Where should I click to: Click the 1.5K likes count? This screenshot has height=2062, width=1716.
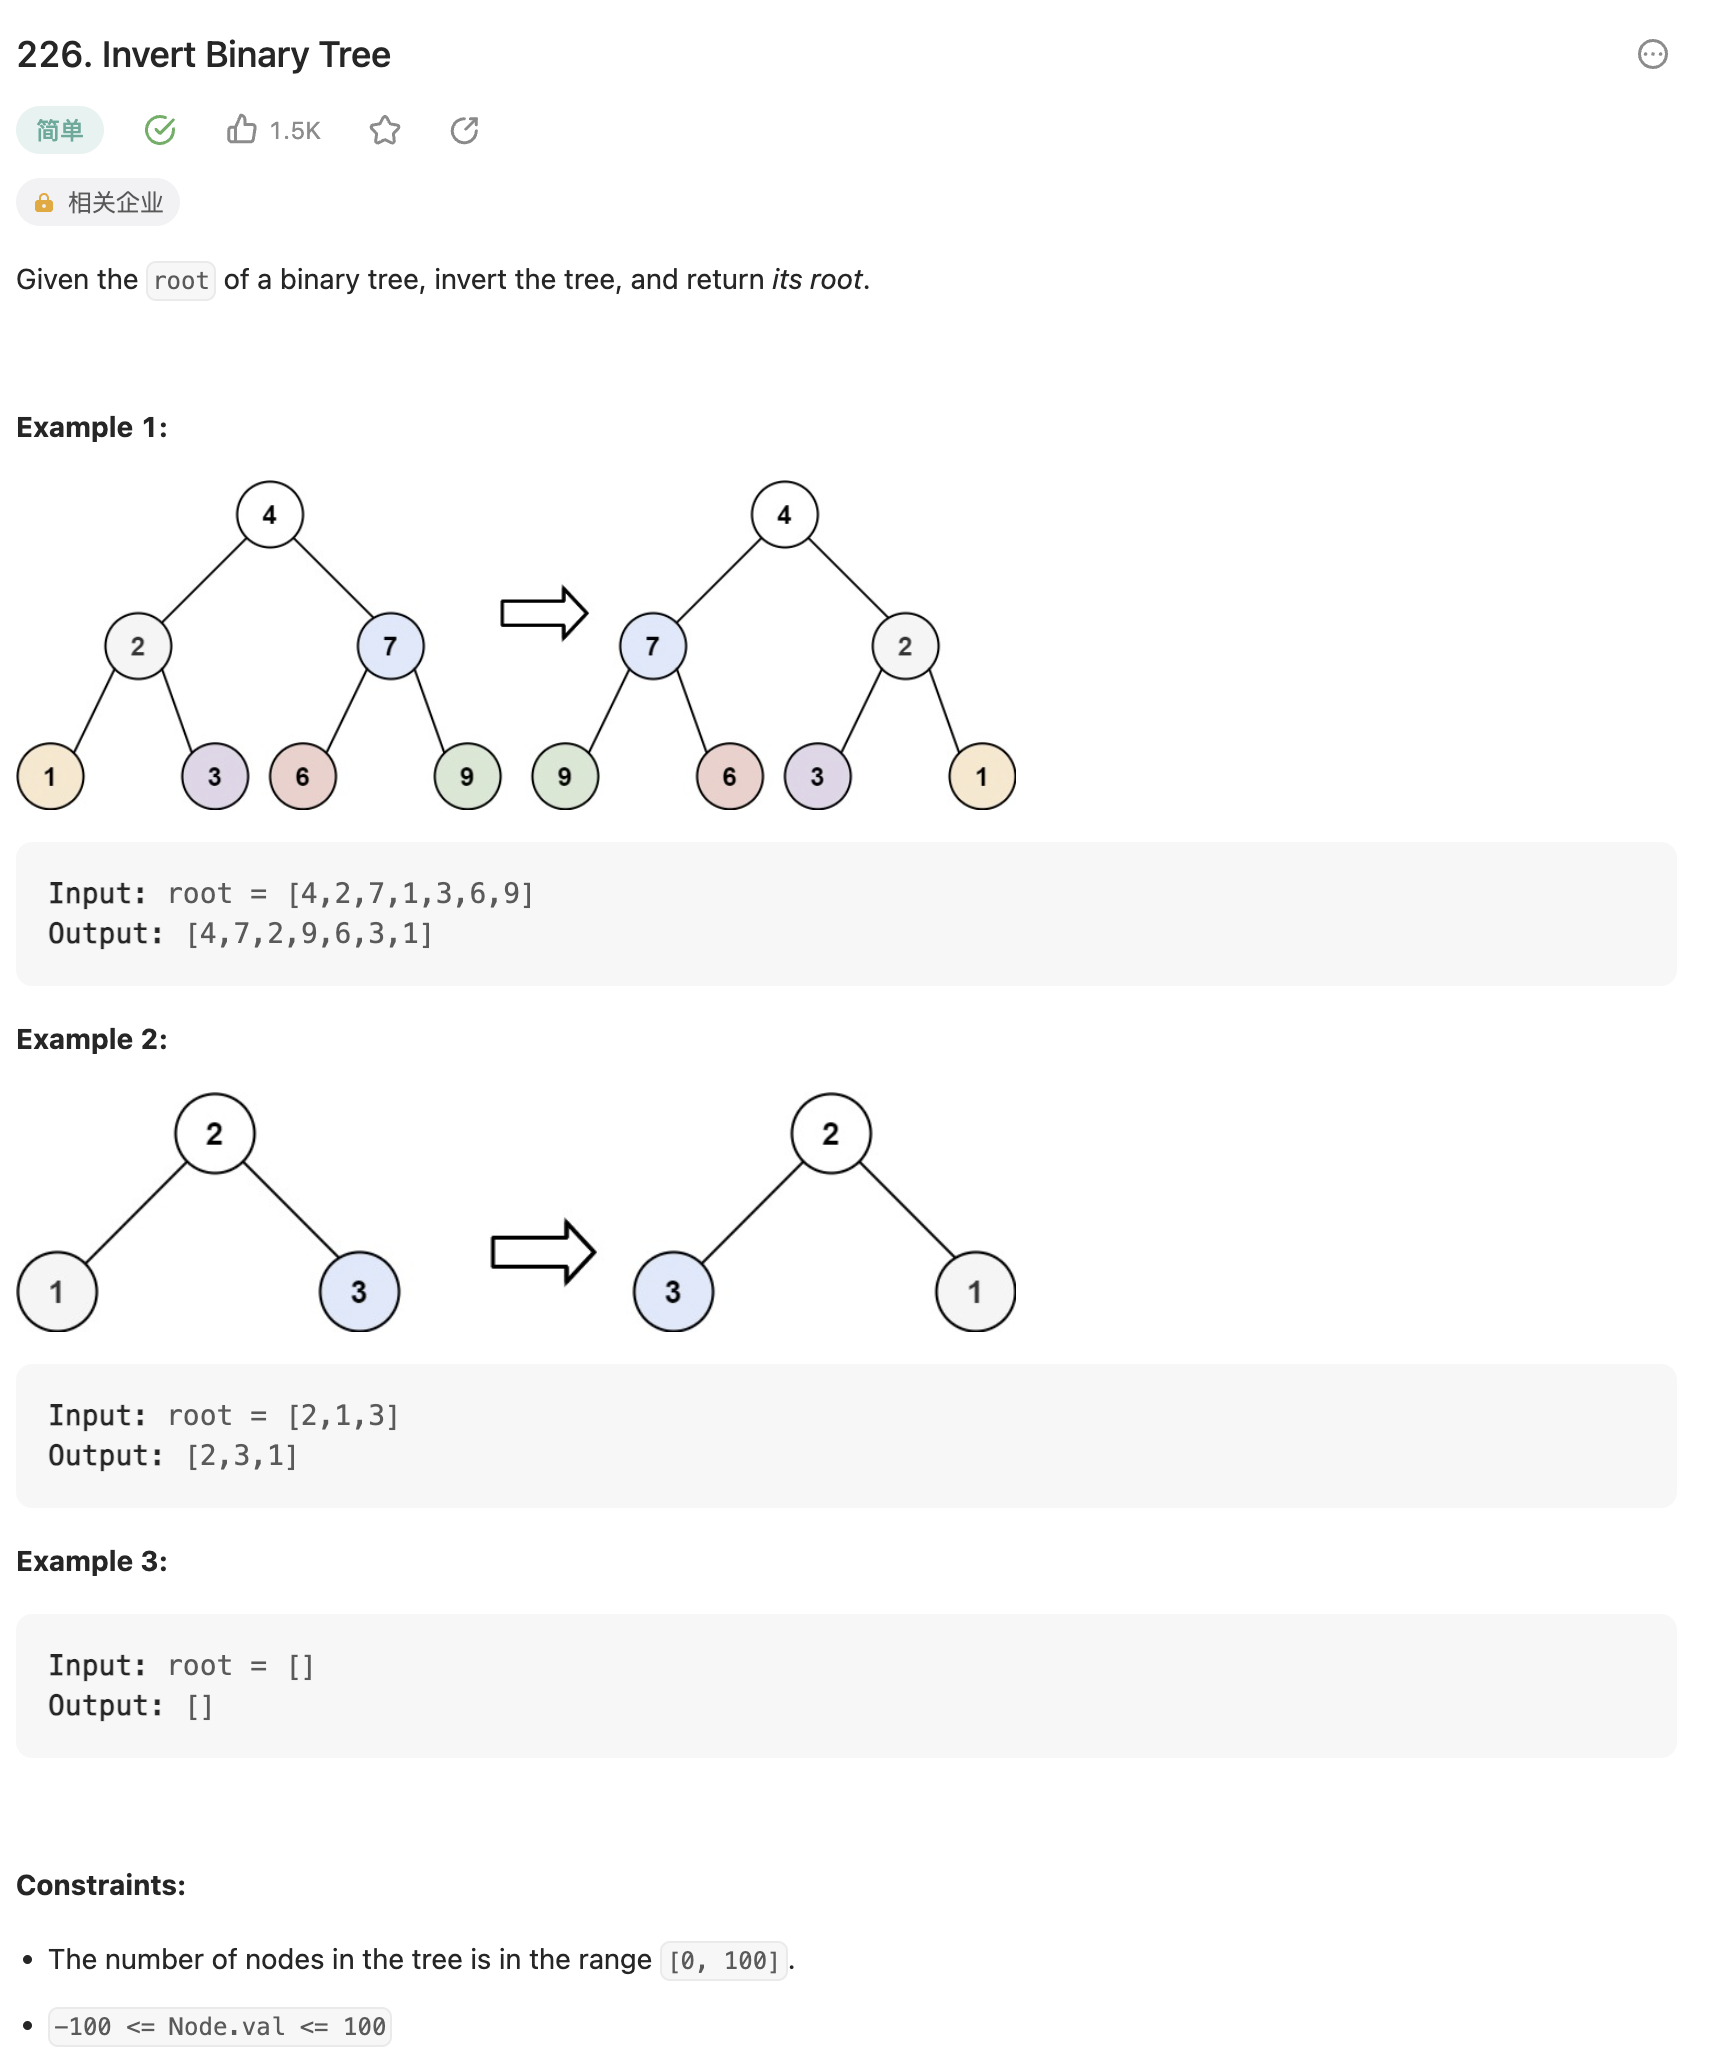tap(295, 131)
